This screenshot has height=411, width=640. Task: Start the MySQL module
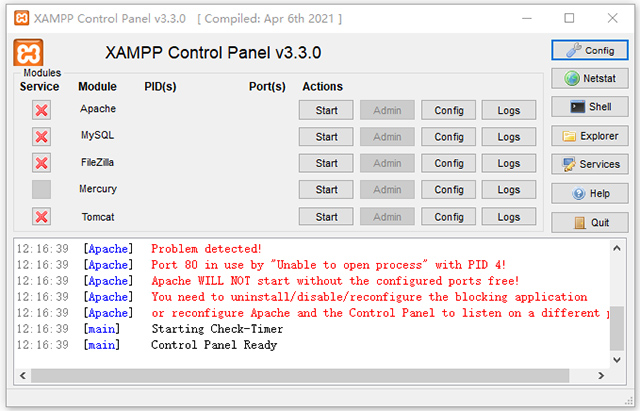(x=326, y=137)
